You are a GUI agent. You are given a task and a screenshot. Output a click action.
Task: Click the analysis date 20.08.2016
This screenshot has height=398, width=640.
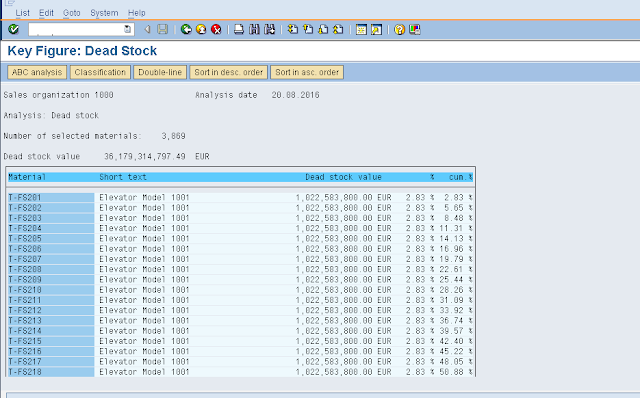[x=296, y=95]
